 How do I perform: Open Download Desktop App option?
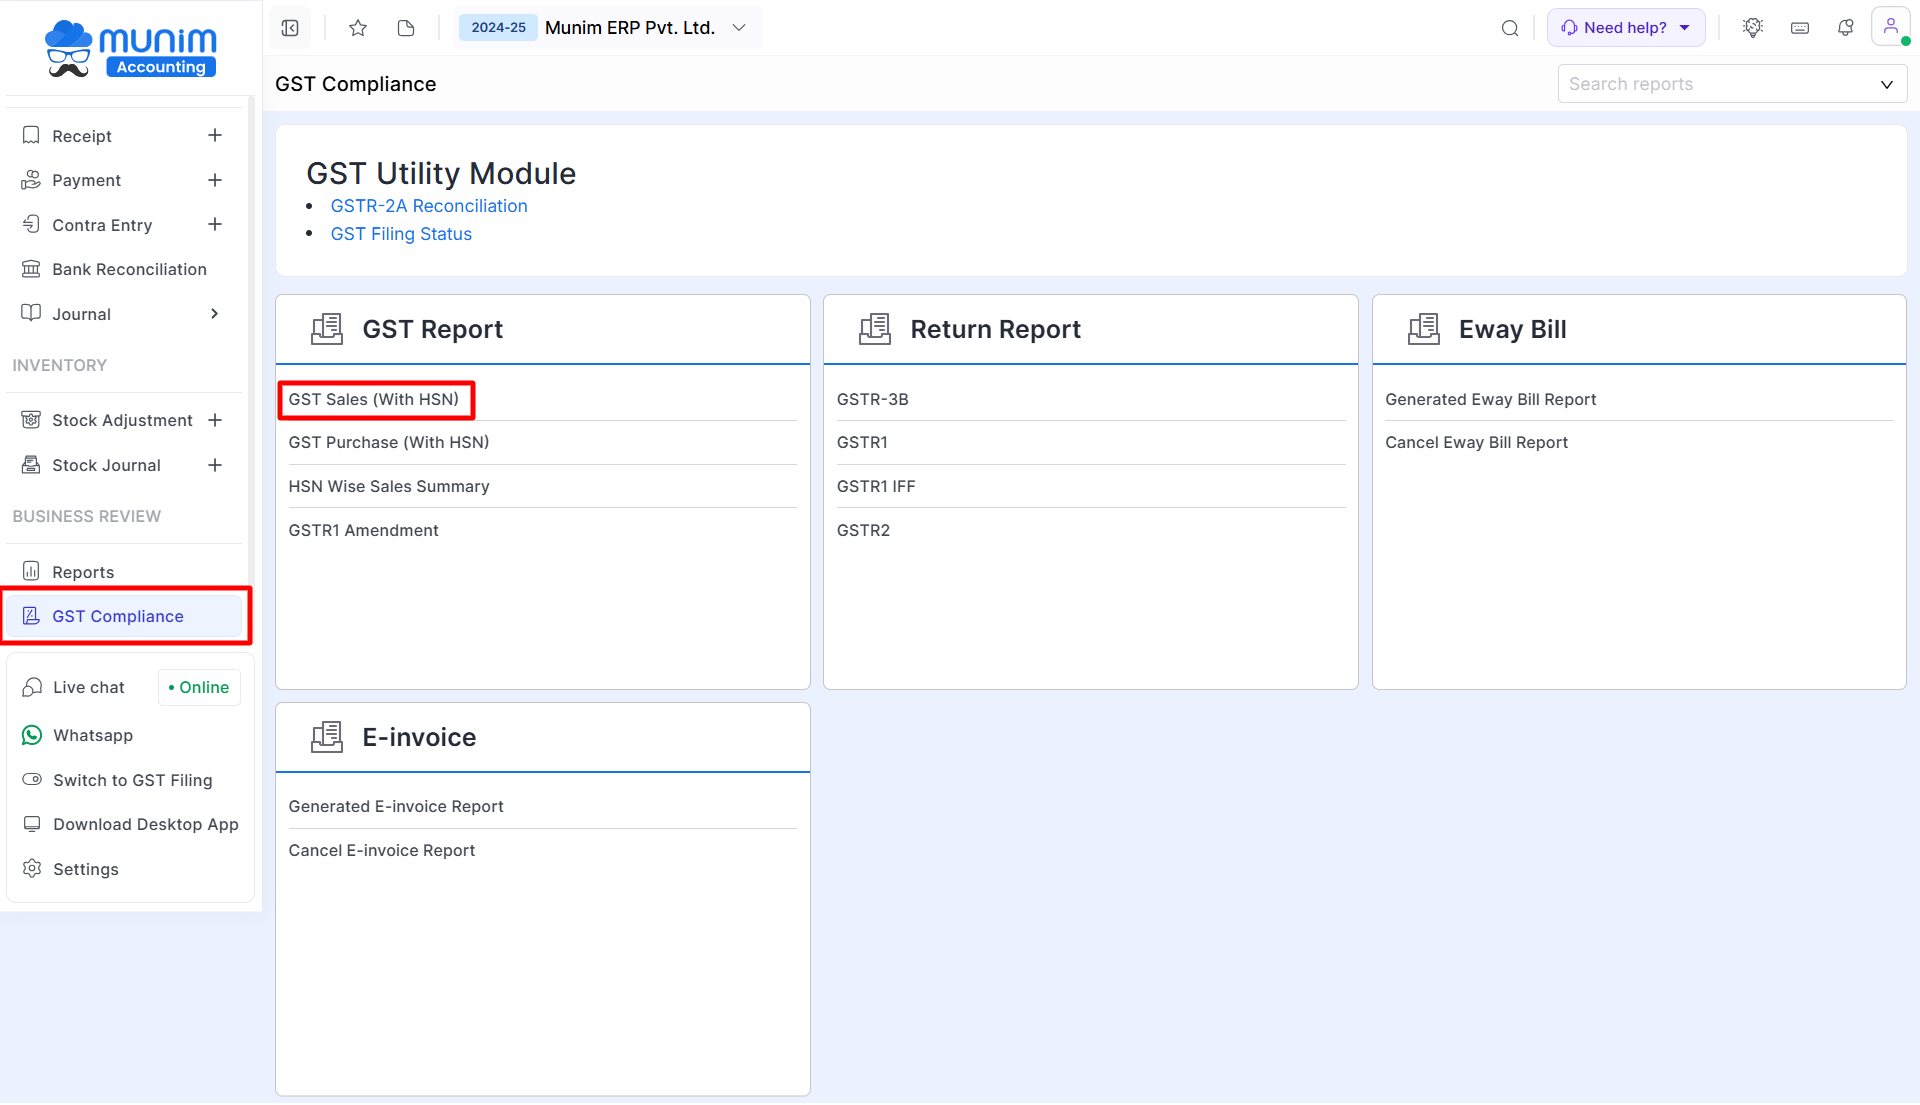[146, 824]
